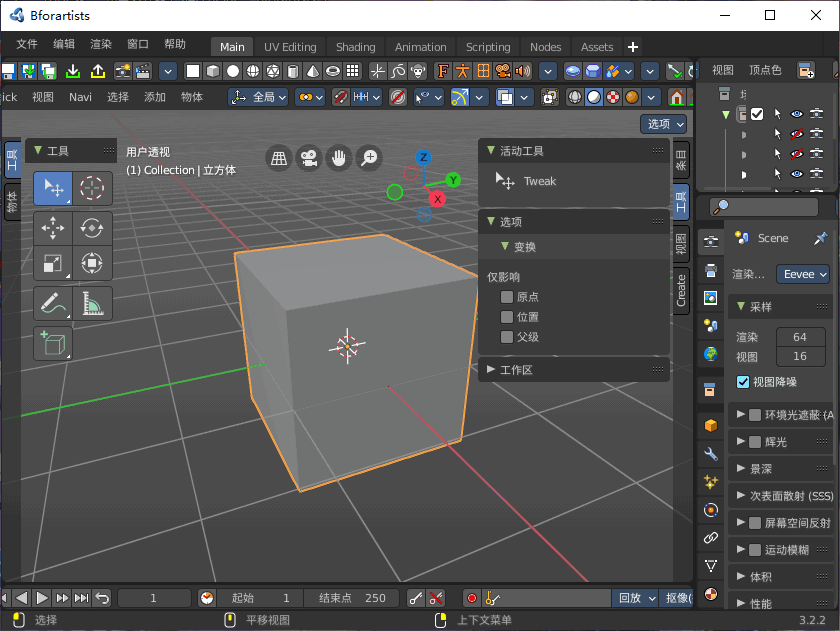Select the Annotate pencil tool
840x631 pixels.
pos(52,303)
